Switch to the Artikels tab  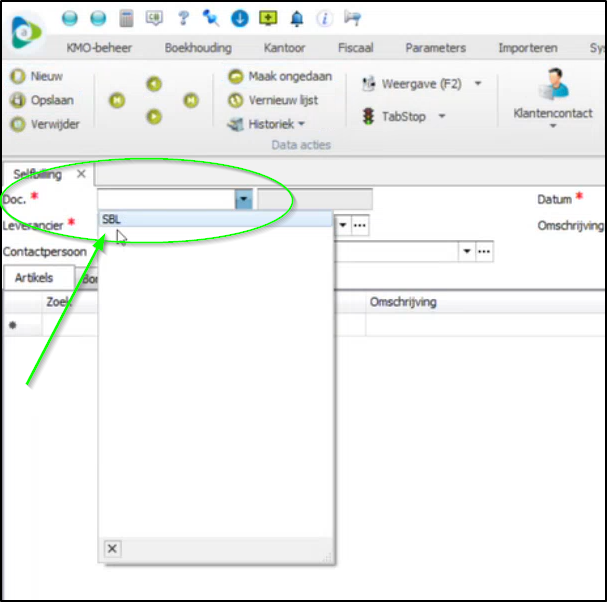click(33, 278)
